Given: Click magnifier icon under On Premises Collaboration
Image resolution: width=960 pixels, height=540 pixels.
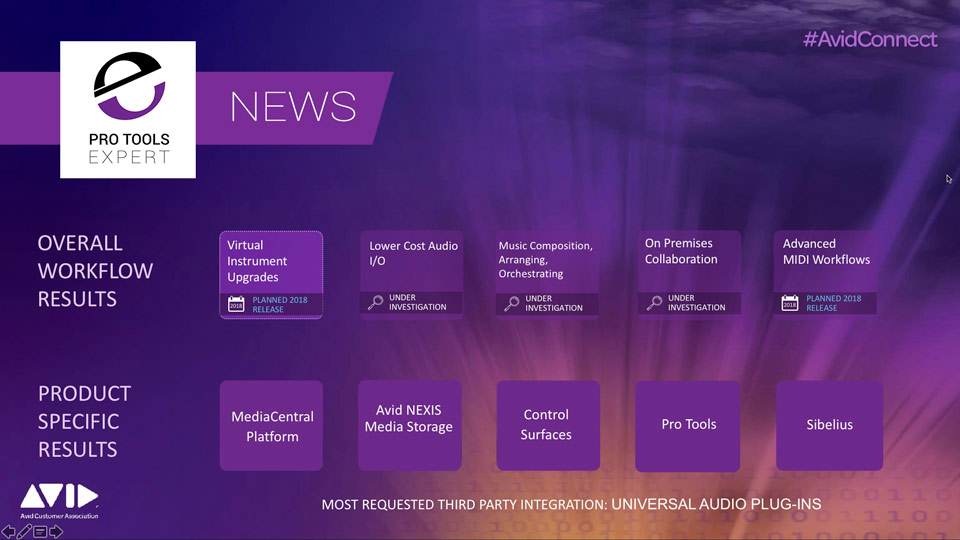Looking at the screenshot, I should 654,302.
